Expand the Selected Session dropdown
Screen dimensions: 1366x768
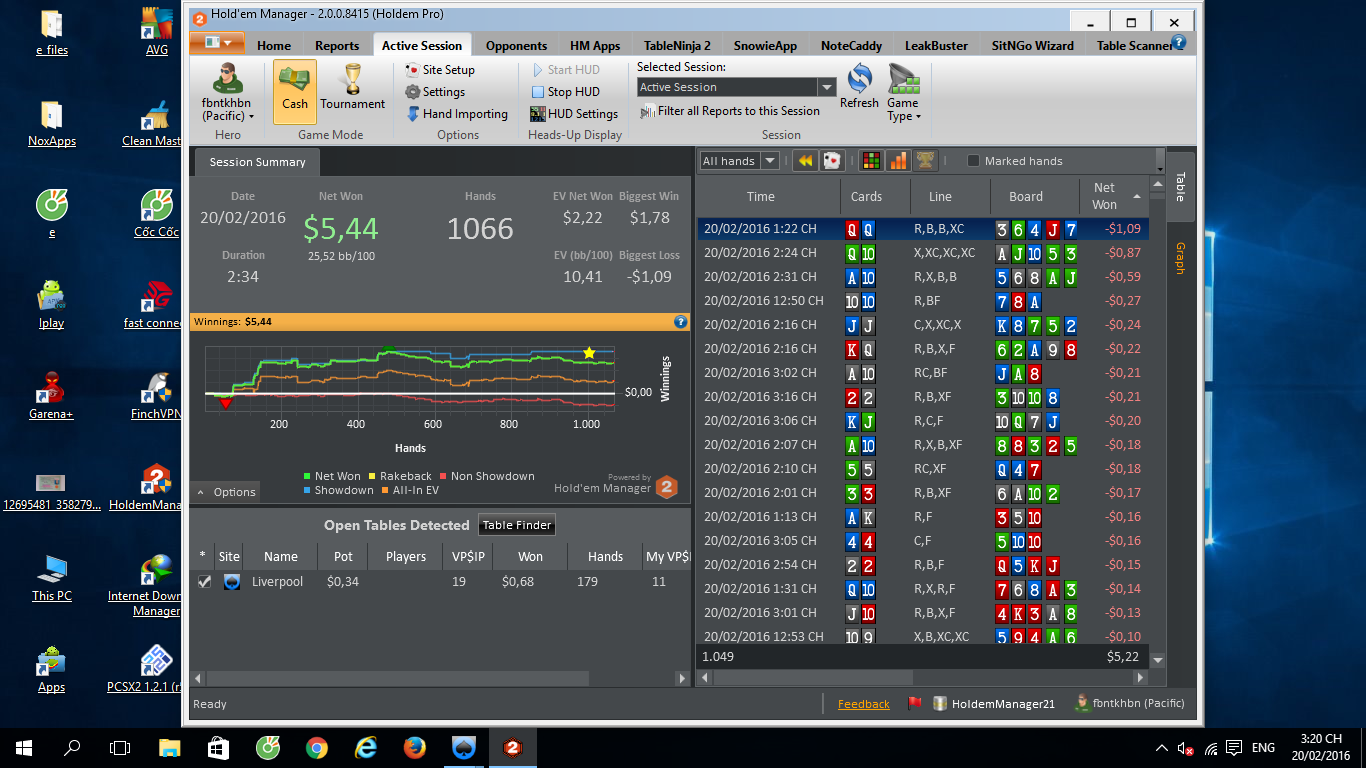coord(826,88)
